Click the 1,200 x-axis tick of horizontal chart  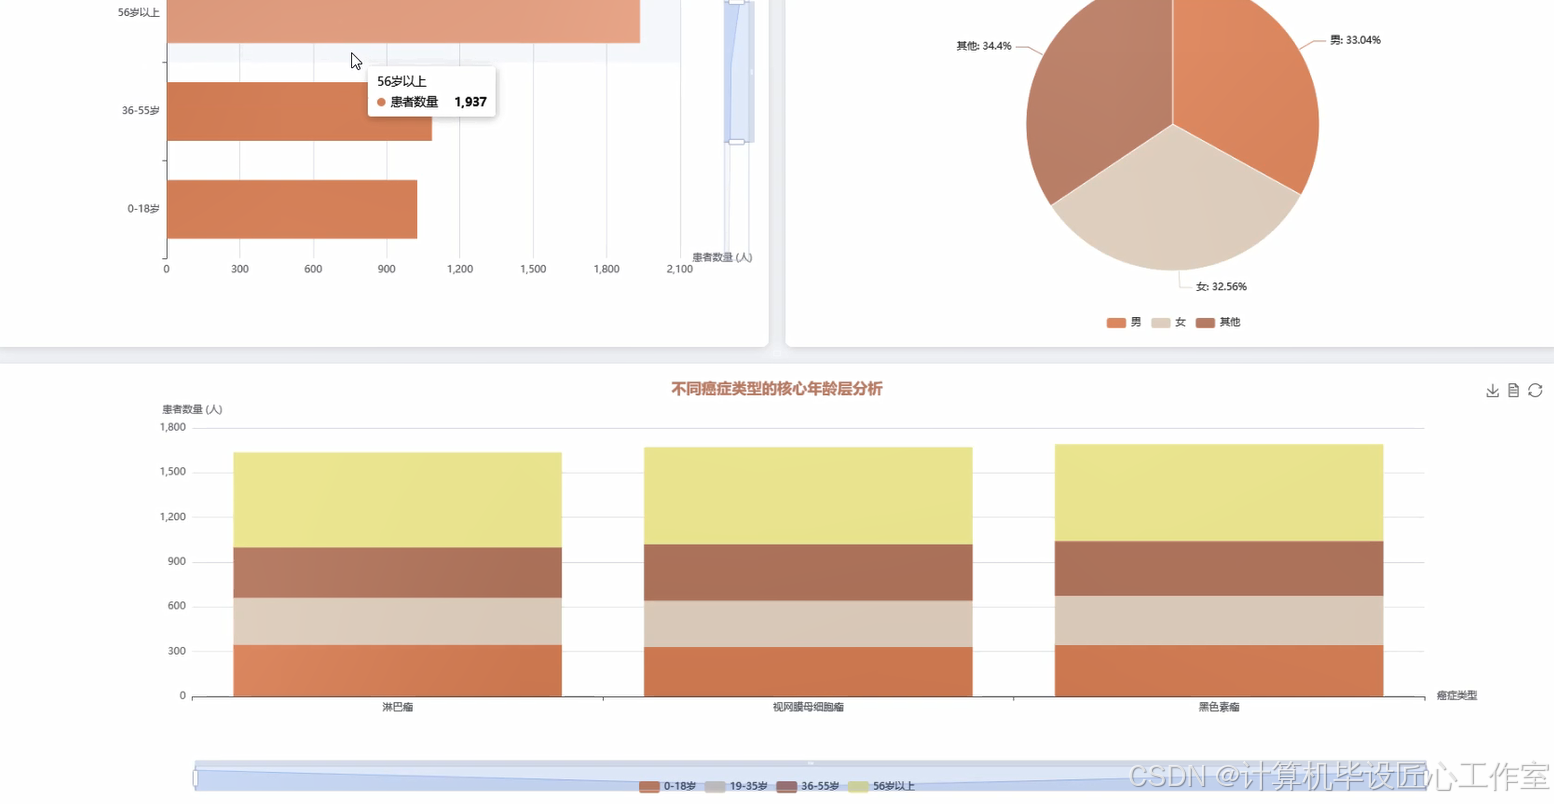tap(460, 270)
